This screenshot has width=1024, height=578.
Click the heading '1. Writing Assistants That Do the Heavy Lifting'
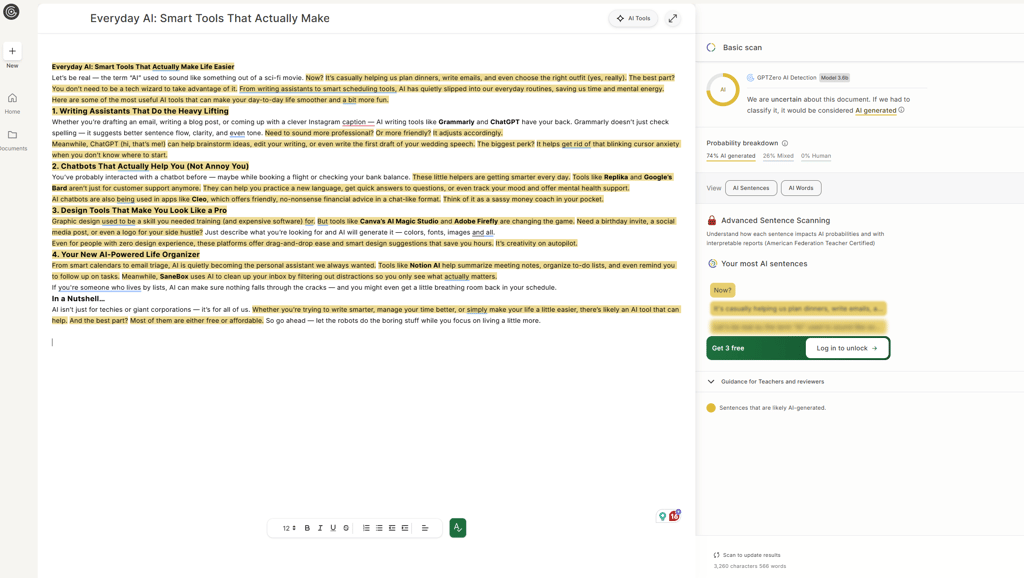[x=140, y=111]
